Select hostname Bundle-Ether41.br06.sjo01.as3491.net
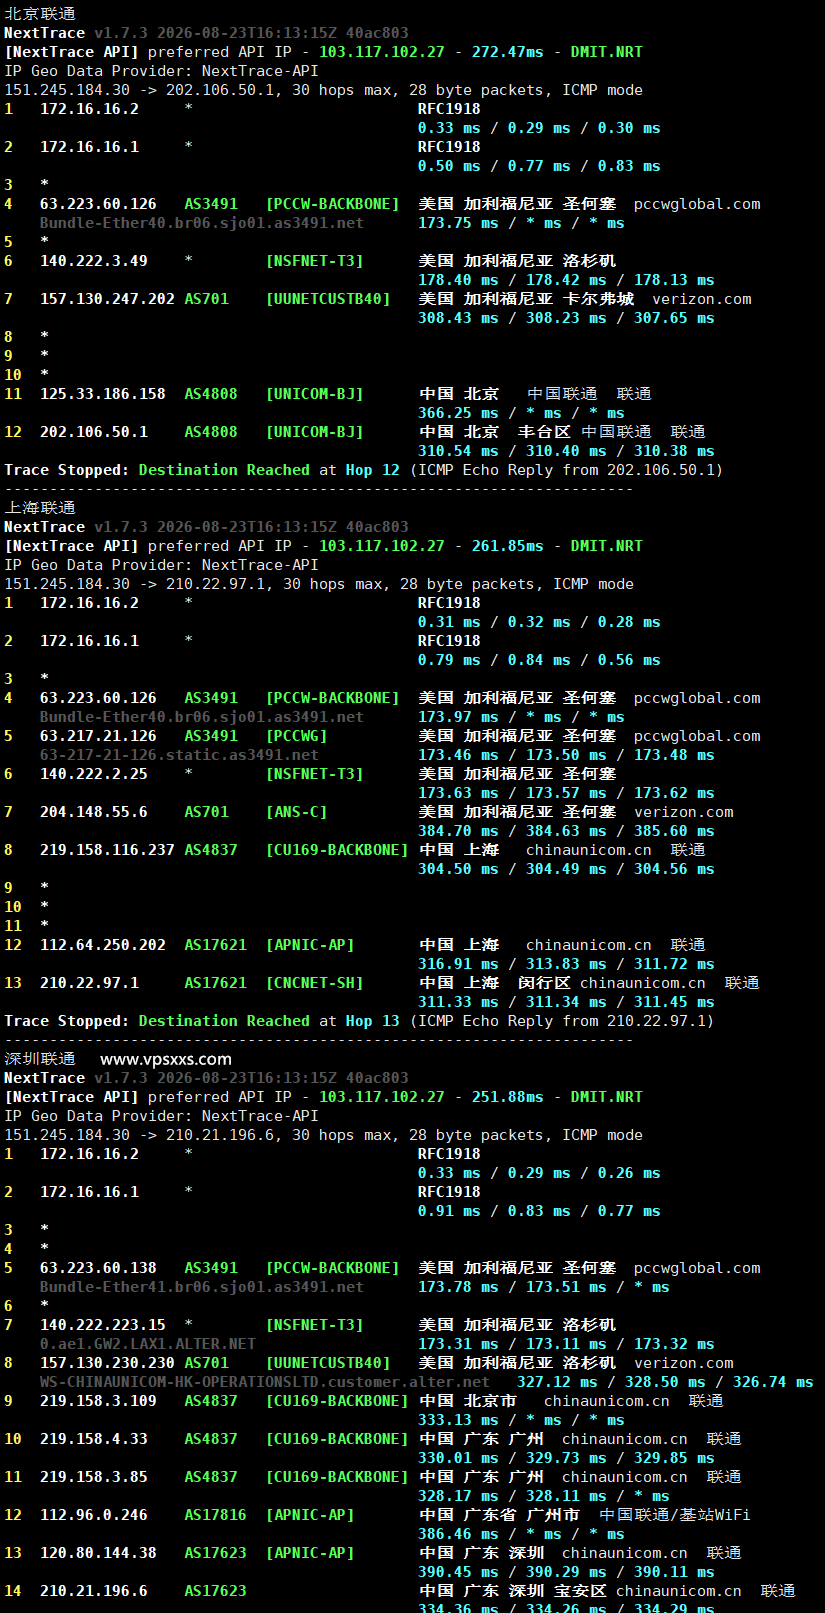The height and width of the screenshot is (1613, 825). tap(202, 1287)
